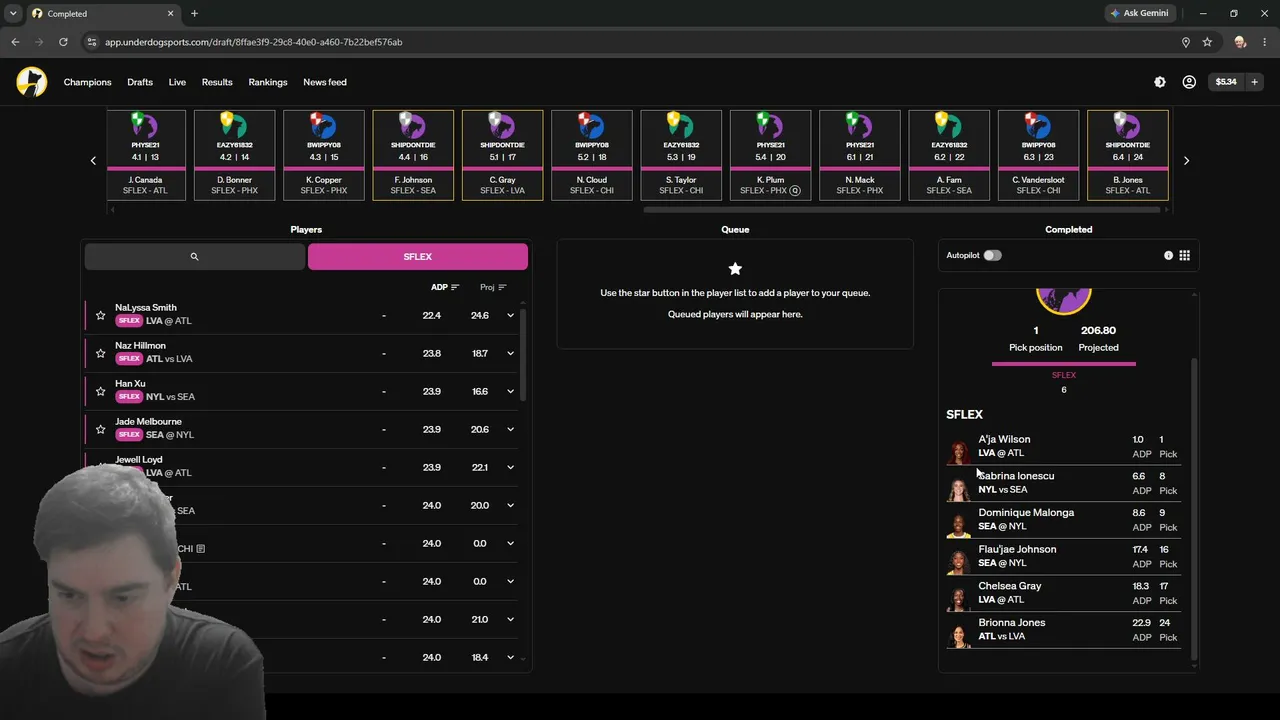Open a new browser tab
The image size is (1280, 720).
click(194, 14)
